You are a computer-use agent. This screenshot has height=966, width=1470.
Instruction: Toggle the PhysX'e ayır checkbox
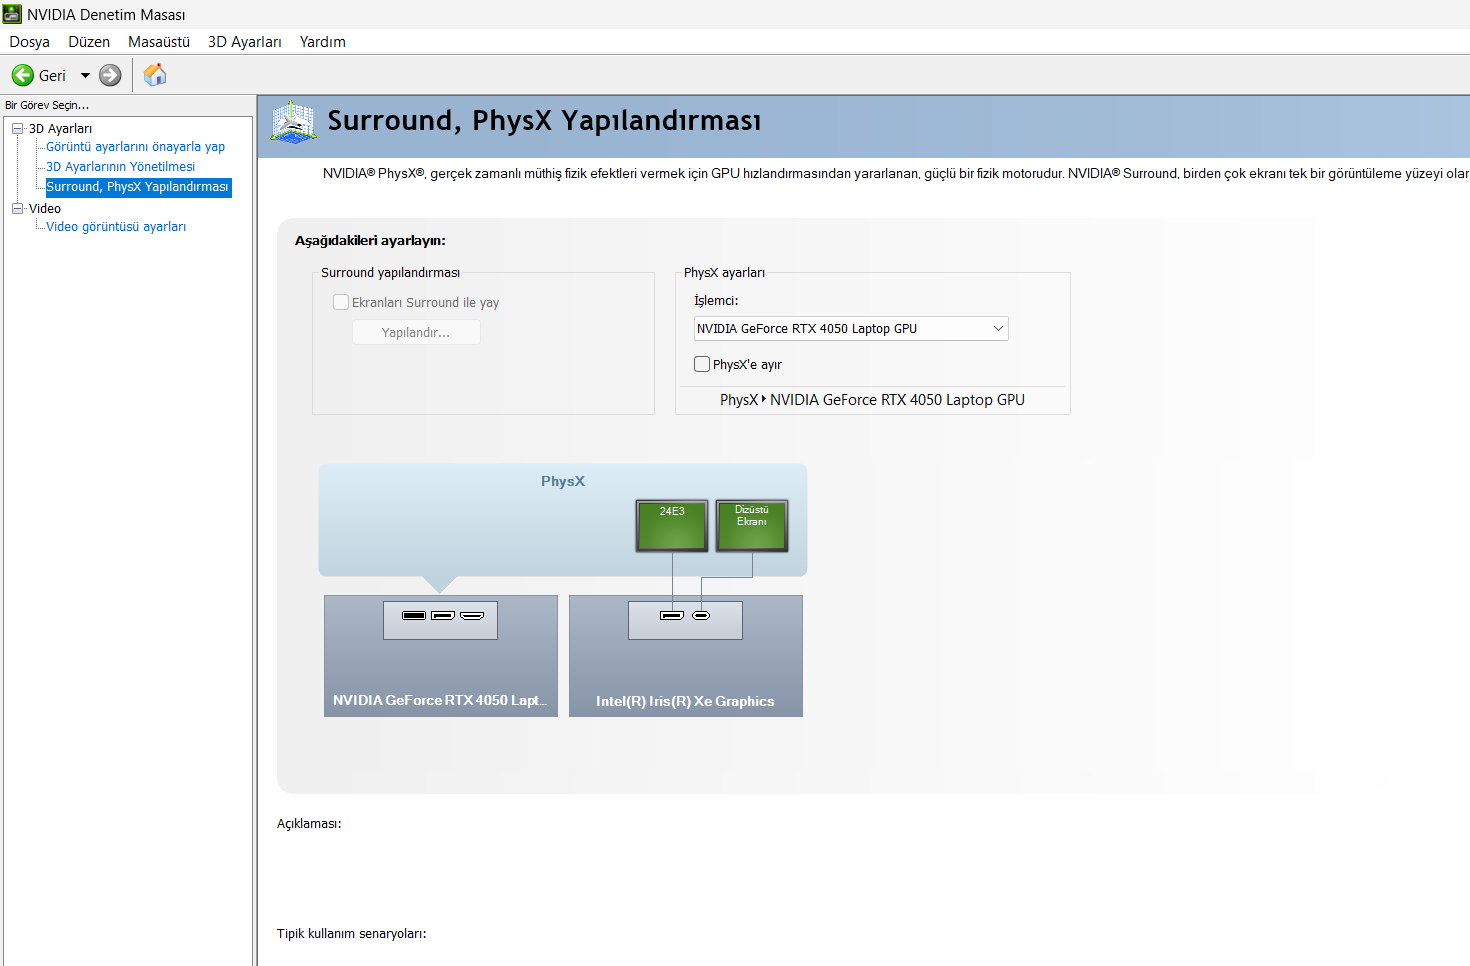[702, 364]
